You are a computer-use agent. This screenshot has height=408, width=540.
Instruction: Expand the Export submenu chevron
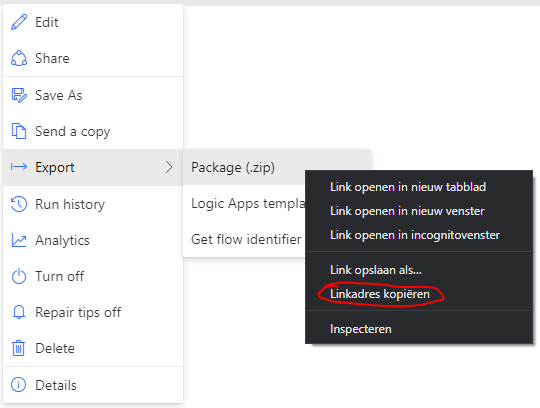click(x=169, y=167)
